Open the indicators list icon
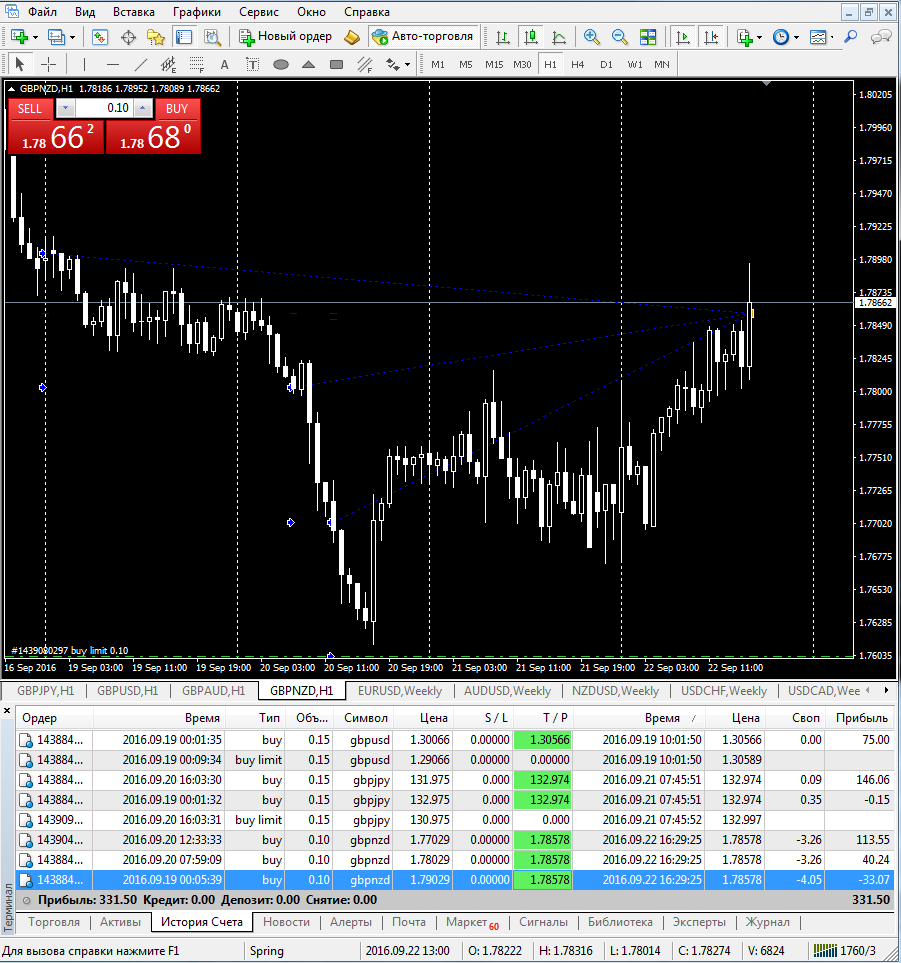The width and height of the screenshot is (901, 963). point(744,37)
